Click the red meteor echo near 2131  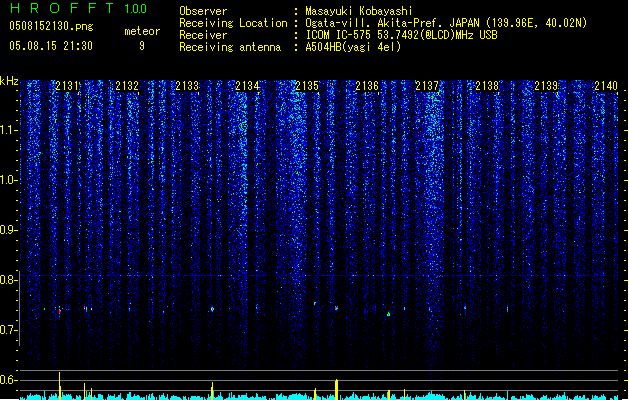(60, 311)
